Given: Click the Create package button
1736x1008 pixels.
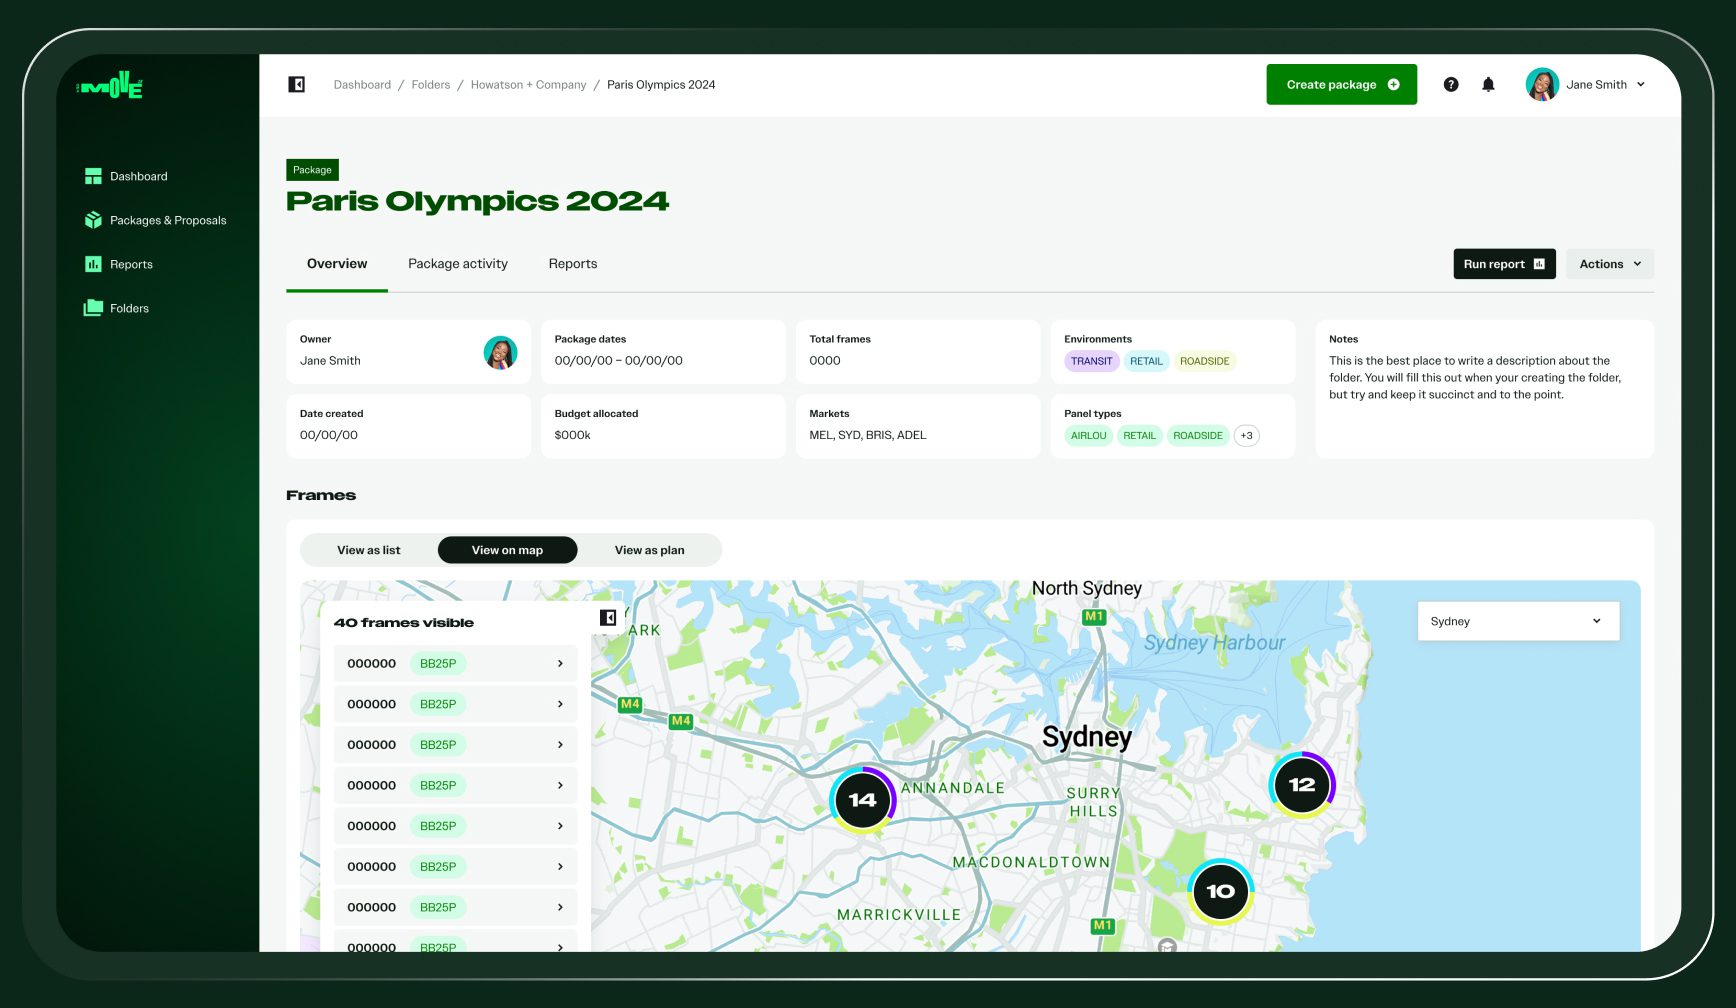Looking at the screenshot, I should (1341, 85).
